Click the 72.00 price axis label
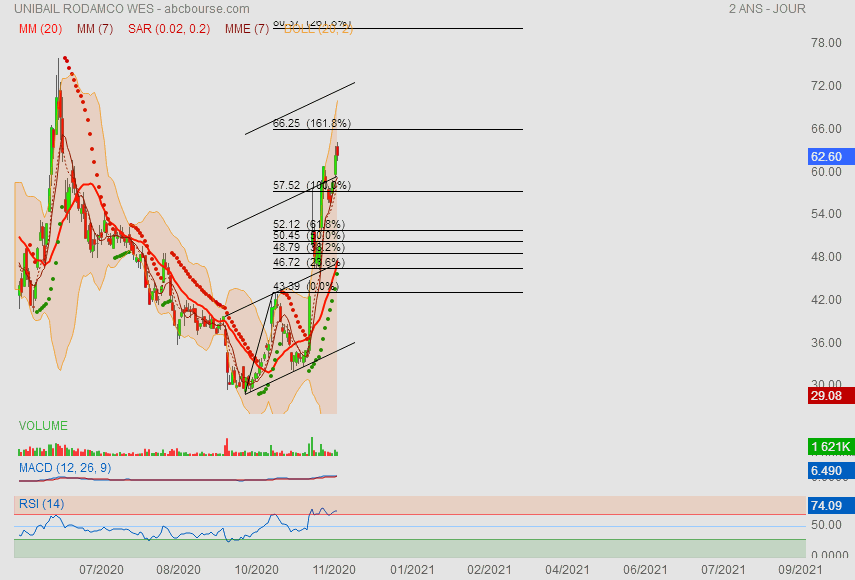The height and width of the screenshot is (580, 855). (x=826, y=86)
